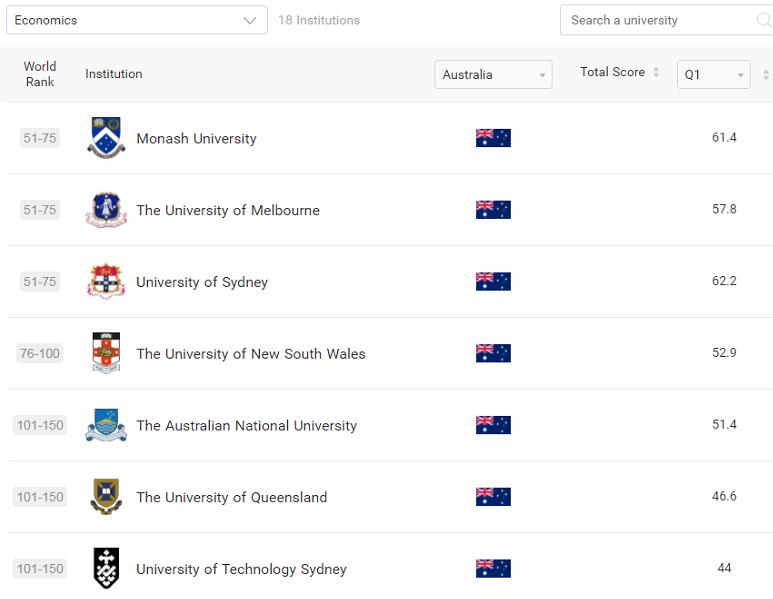Sort by Total Score column

pos(619,72)
